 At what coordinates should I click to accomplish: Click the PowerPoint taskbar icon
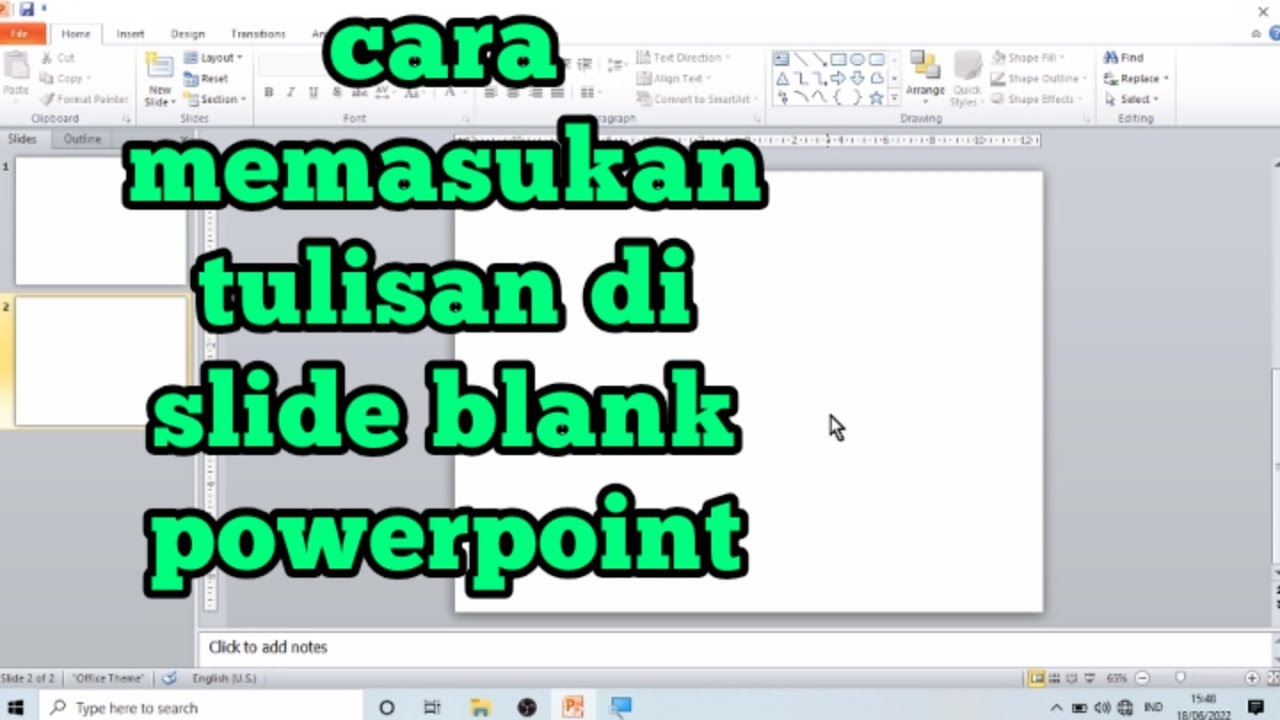(573, 707)
